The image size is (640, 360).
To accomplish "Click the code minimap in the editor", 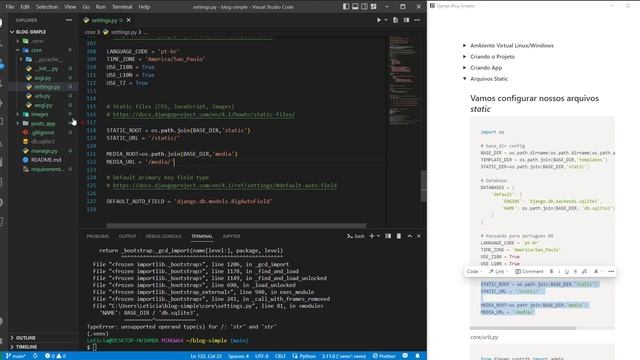I will 403,82.
